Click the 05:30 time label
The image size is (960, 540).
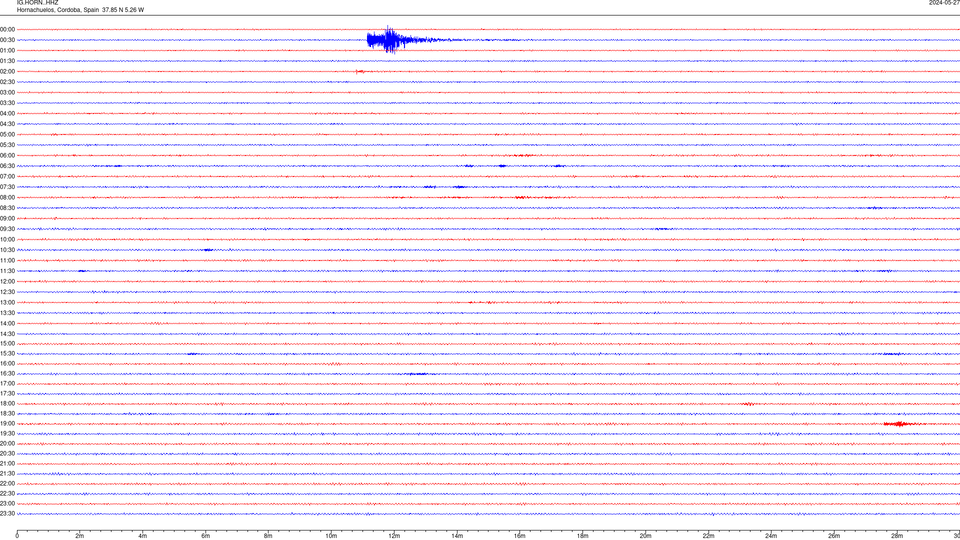pos(7,145)
